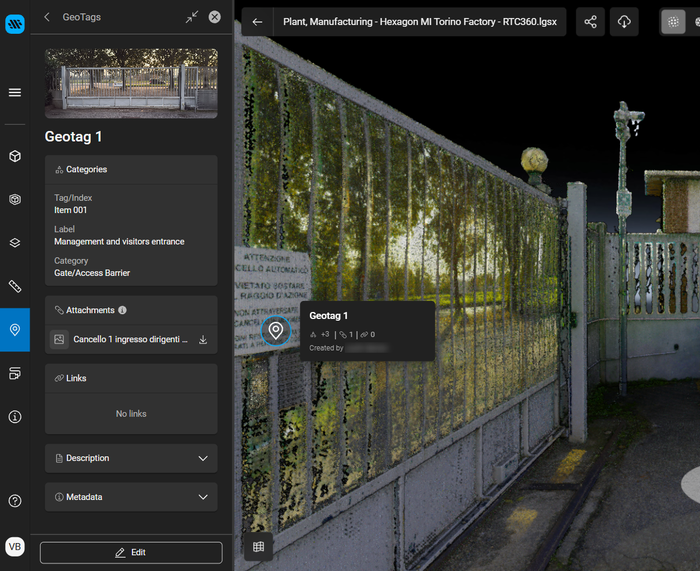Open the floor plan map icon
The height and width of the screenshot is (571, 700).
258,546
